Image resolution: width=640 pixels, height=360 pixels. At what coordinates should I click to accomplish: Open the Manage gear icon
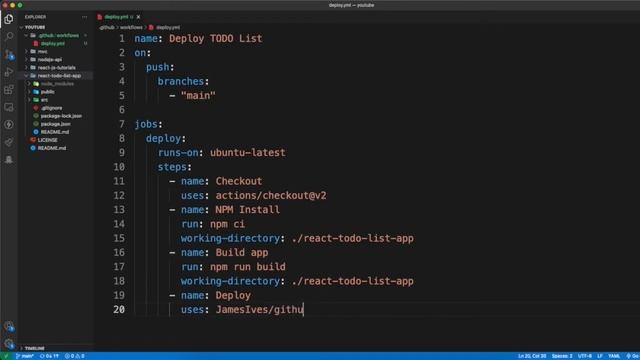click(9, 343)
